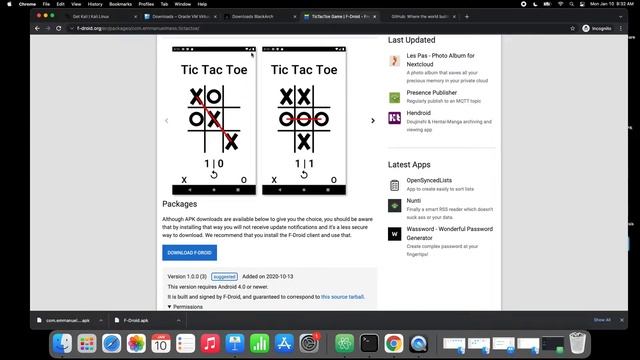Switch to Downloads Oracle VM VirtualBox tab
The width and height of the screenshot is (640, 360).
(181, 17)
